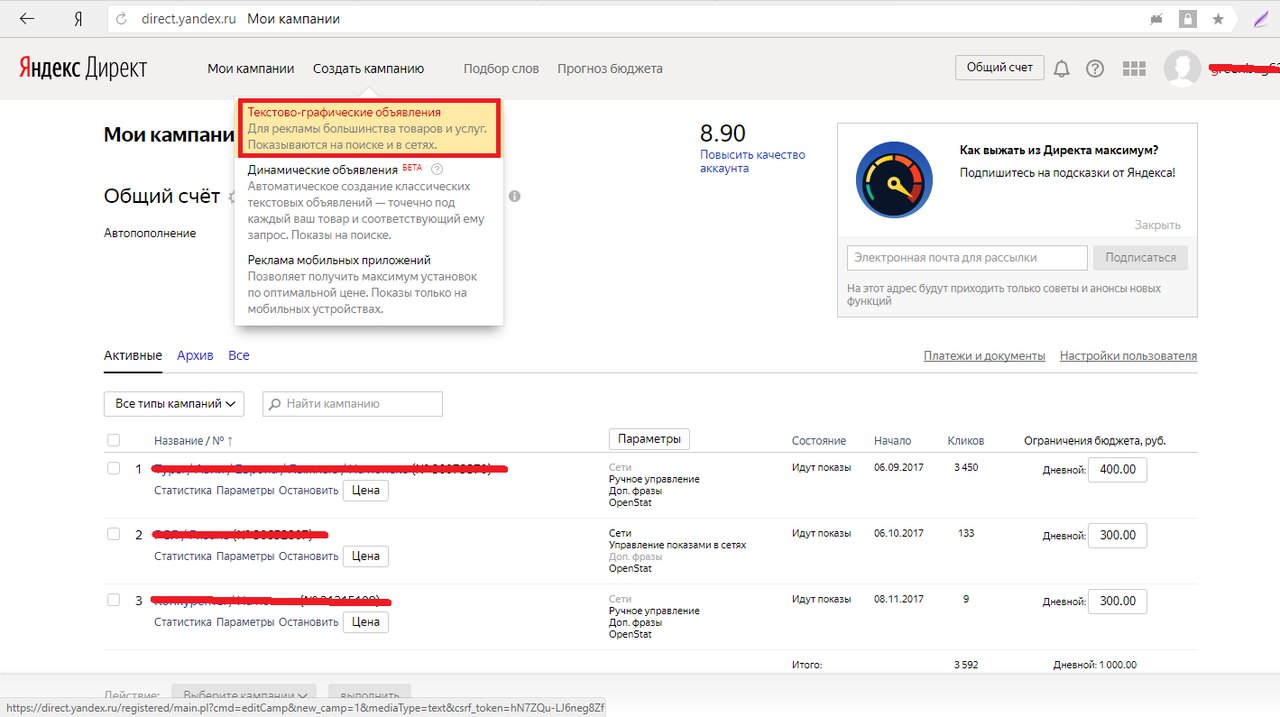Click 'Остановить' for campaign 2
The height and width of the screenshot is (717, 1280).
309,556
